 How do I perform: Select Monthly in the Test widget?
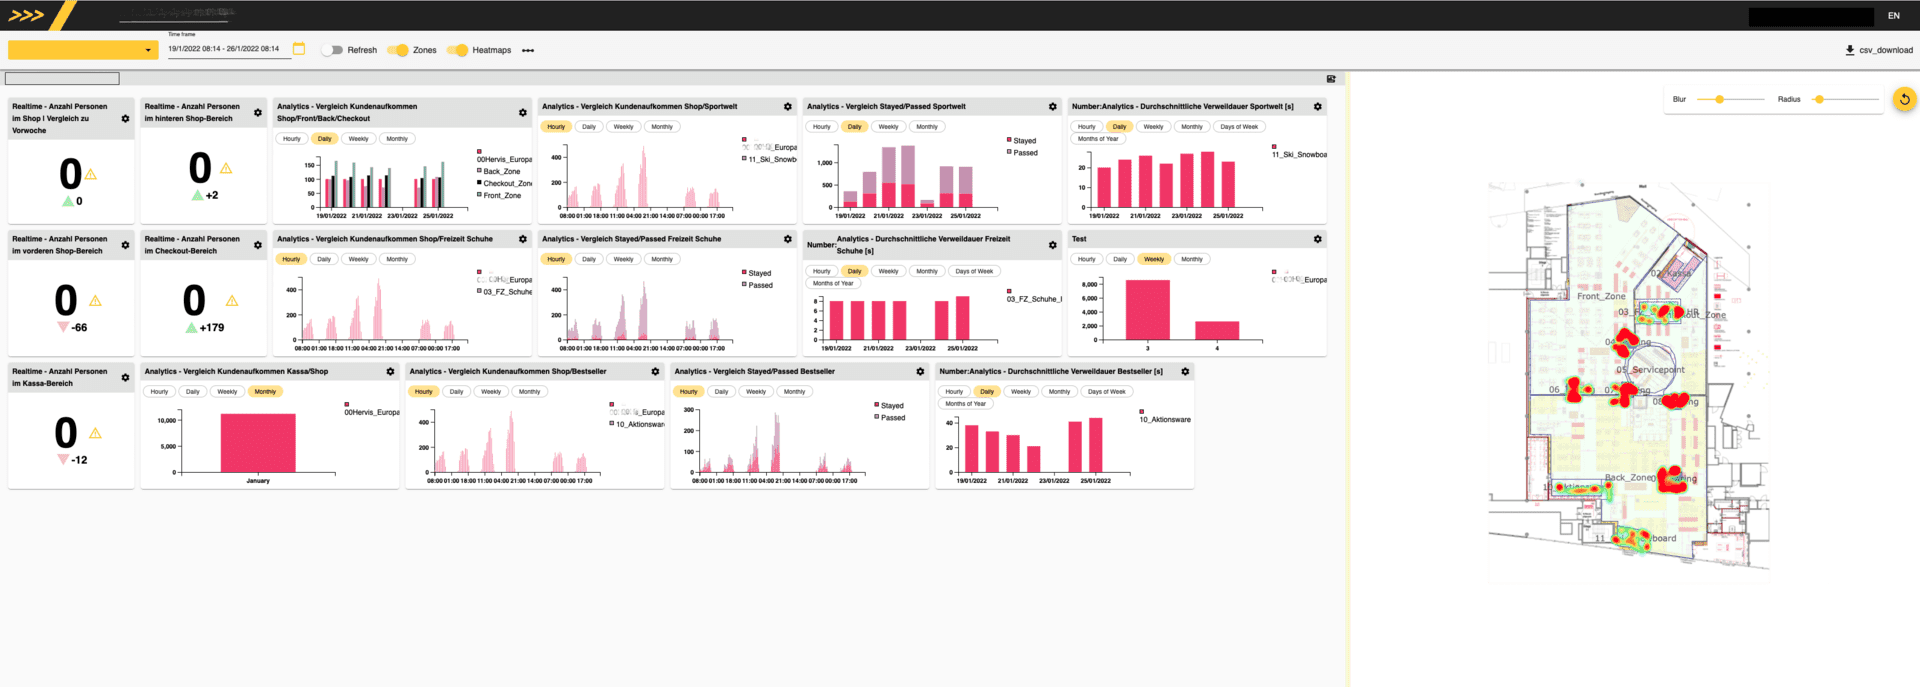pos(1191,259)
